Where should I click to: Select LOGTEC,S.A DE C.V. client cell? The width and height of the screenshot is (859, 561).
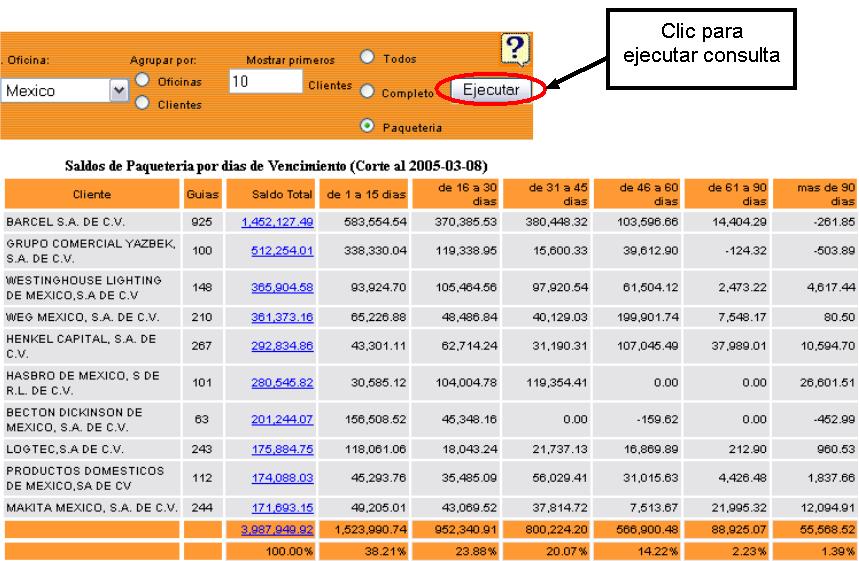tap(92, 449)
